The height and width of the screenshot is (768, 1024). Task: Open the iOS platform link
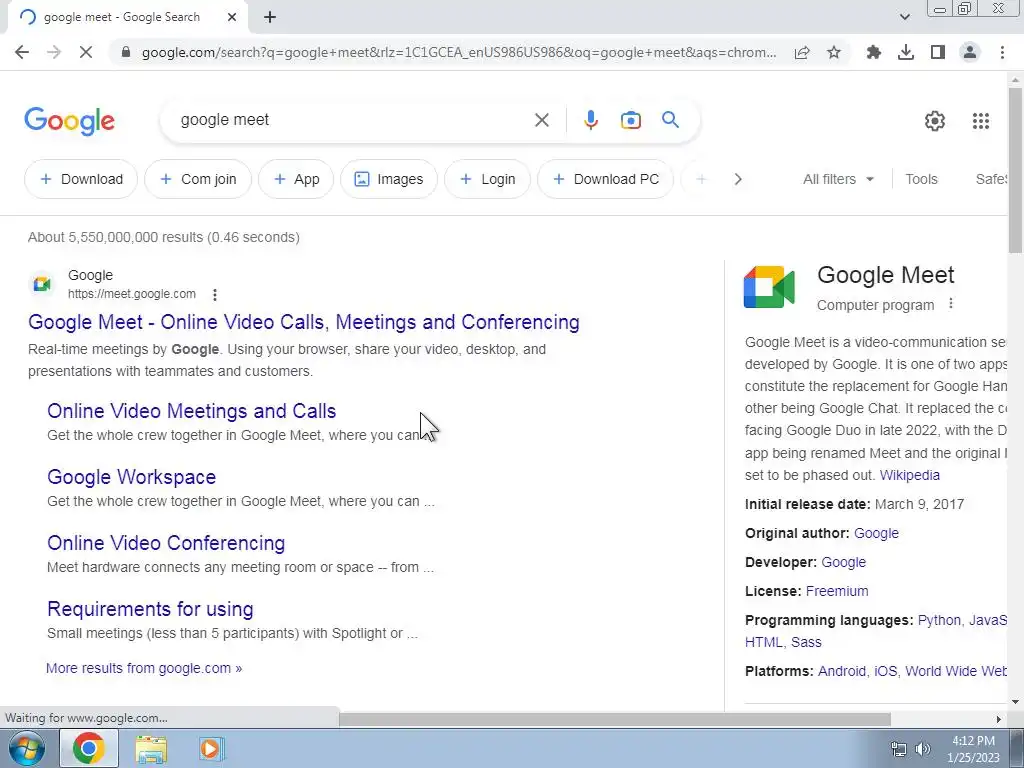(885, 671)
